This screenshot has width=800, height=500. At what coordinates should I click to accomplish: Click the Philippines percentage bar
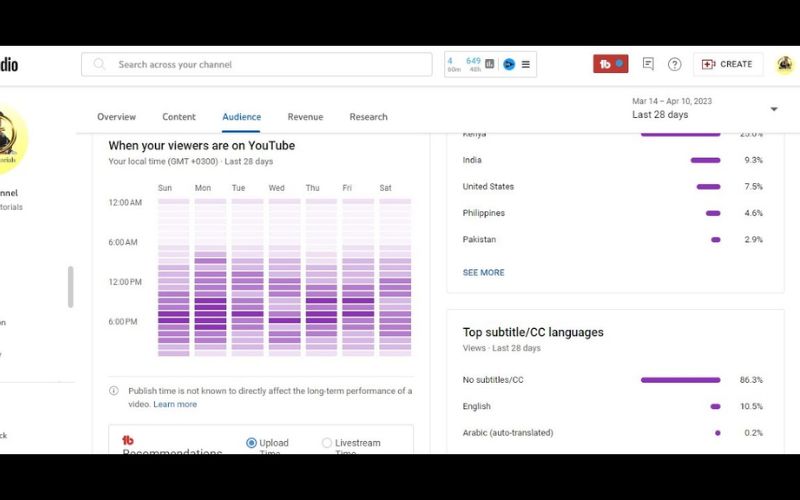(713, 213)
